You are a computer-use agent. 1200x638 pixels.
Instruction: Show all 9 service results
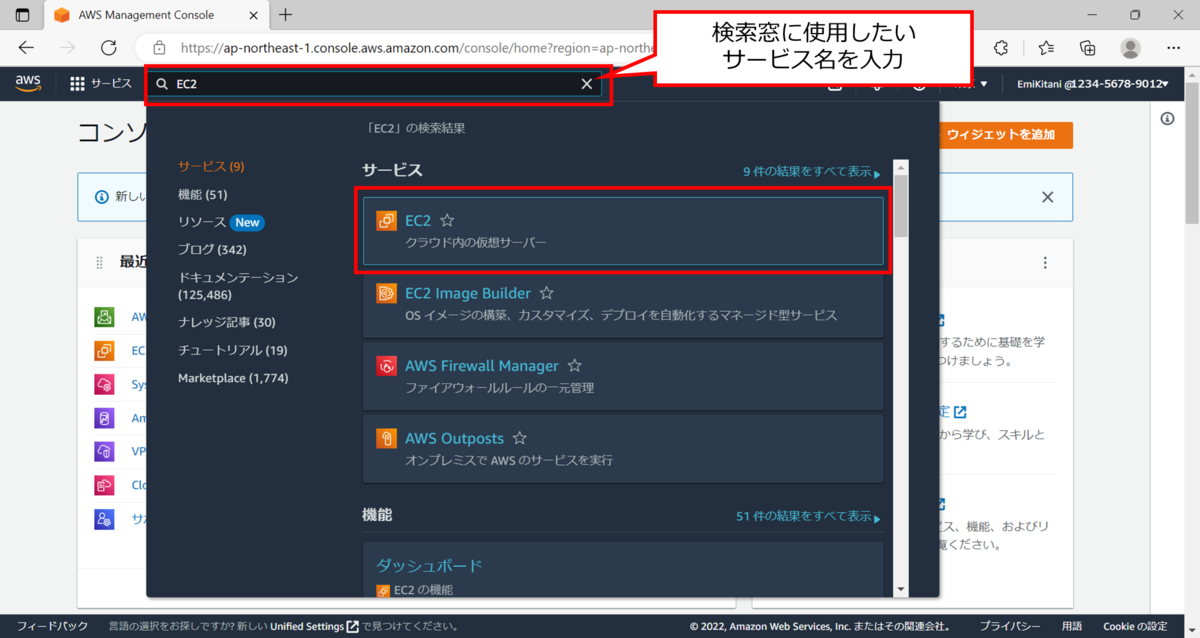(811, 172)
